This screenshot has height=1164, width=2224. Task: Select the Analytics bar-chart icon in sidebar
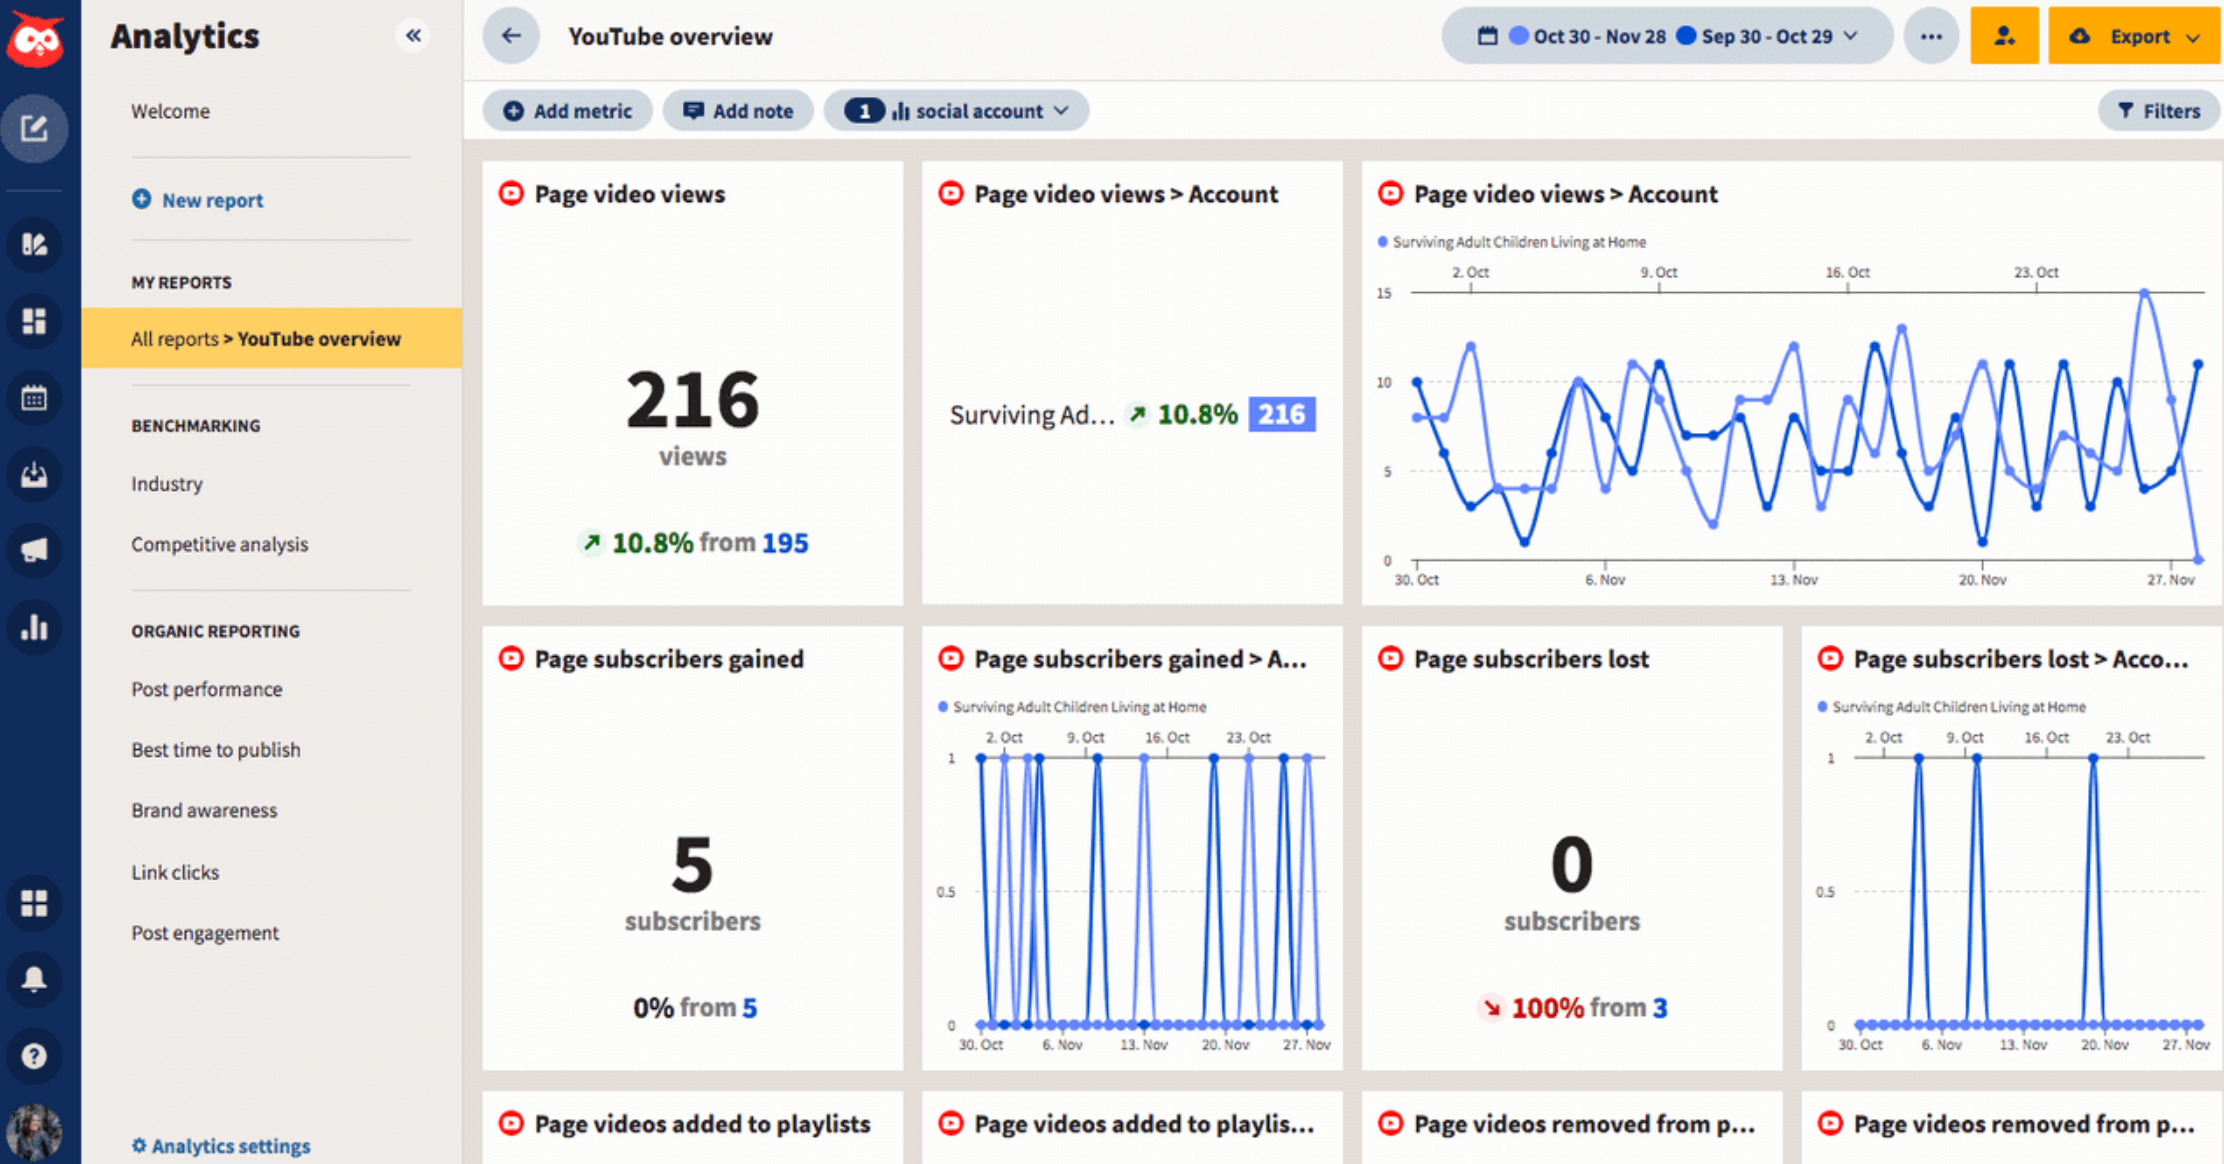click(36, 627)
